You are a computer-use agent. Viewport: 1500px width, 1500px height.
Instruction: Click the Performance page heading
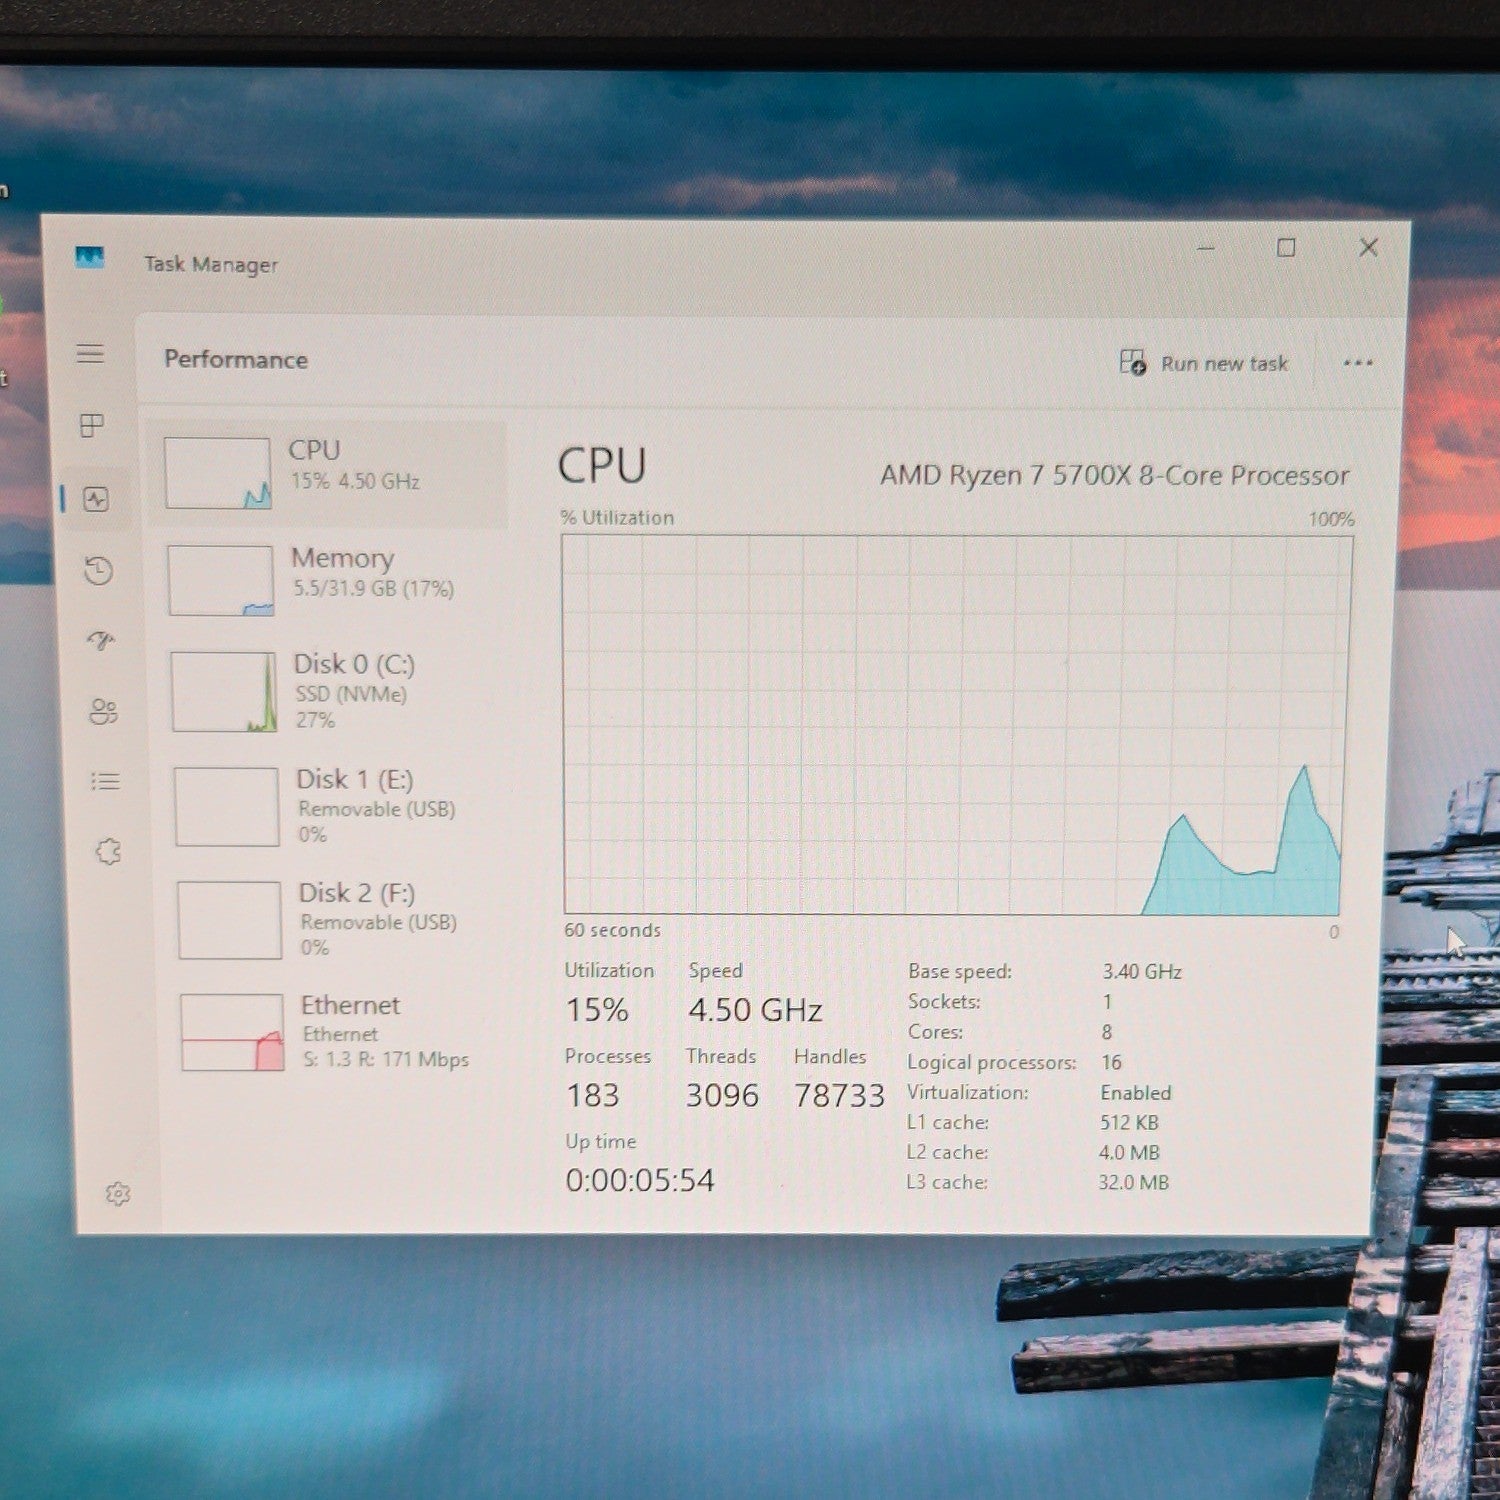[236, 359]
